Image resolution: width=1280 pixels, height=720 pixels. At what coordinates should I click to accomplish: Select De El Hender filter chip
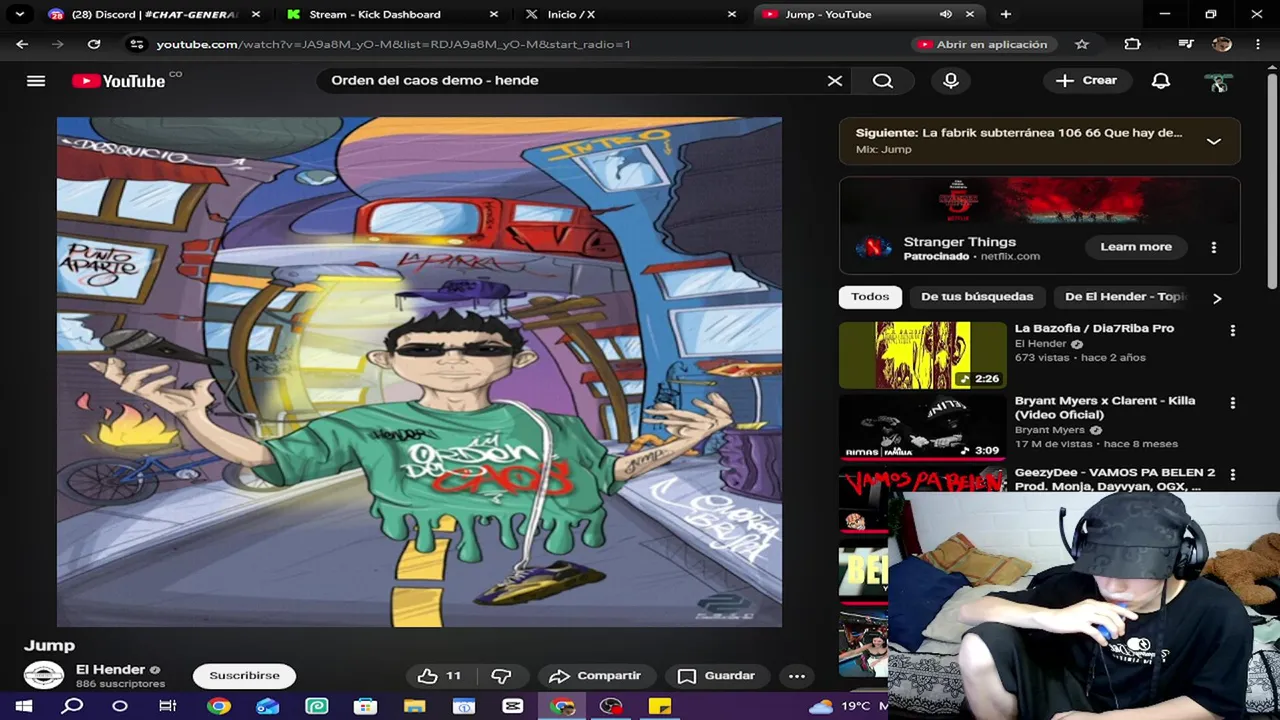1125,297
